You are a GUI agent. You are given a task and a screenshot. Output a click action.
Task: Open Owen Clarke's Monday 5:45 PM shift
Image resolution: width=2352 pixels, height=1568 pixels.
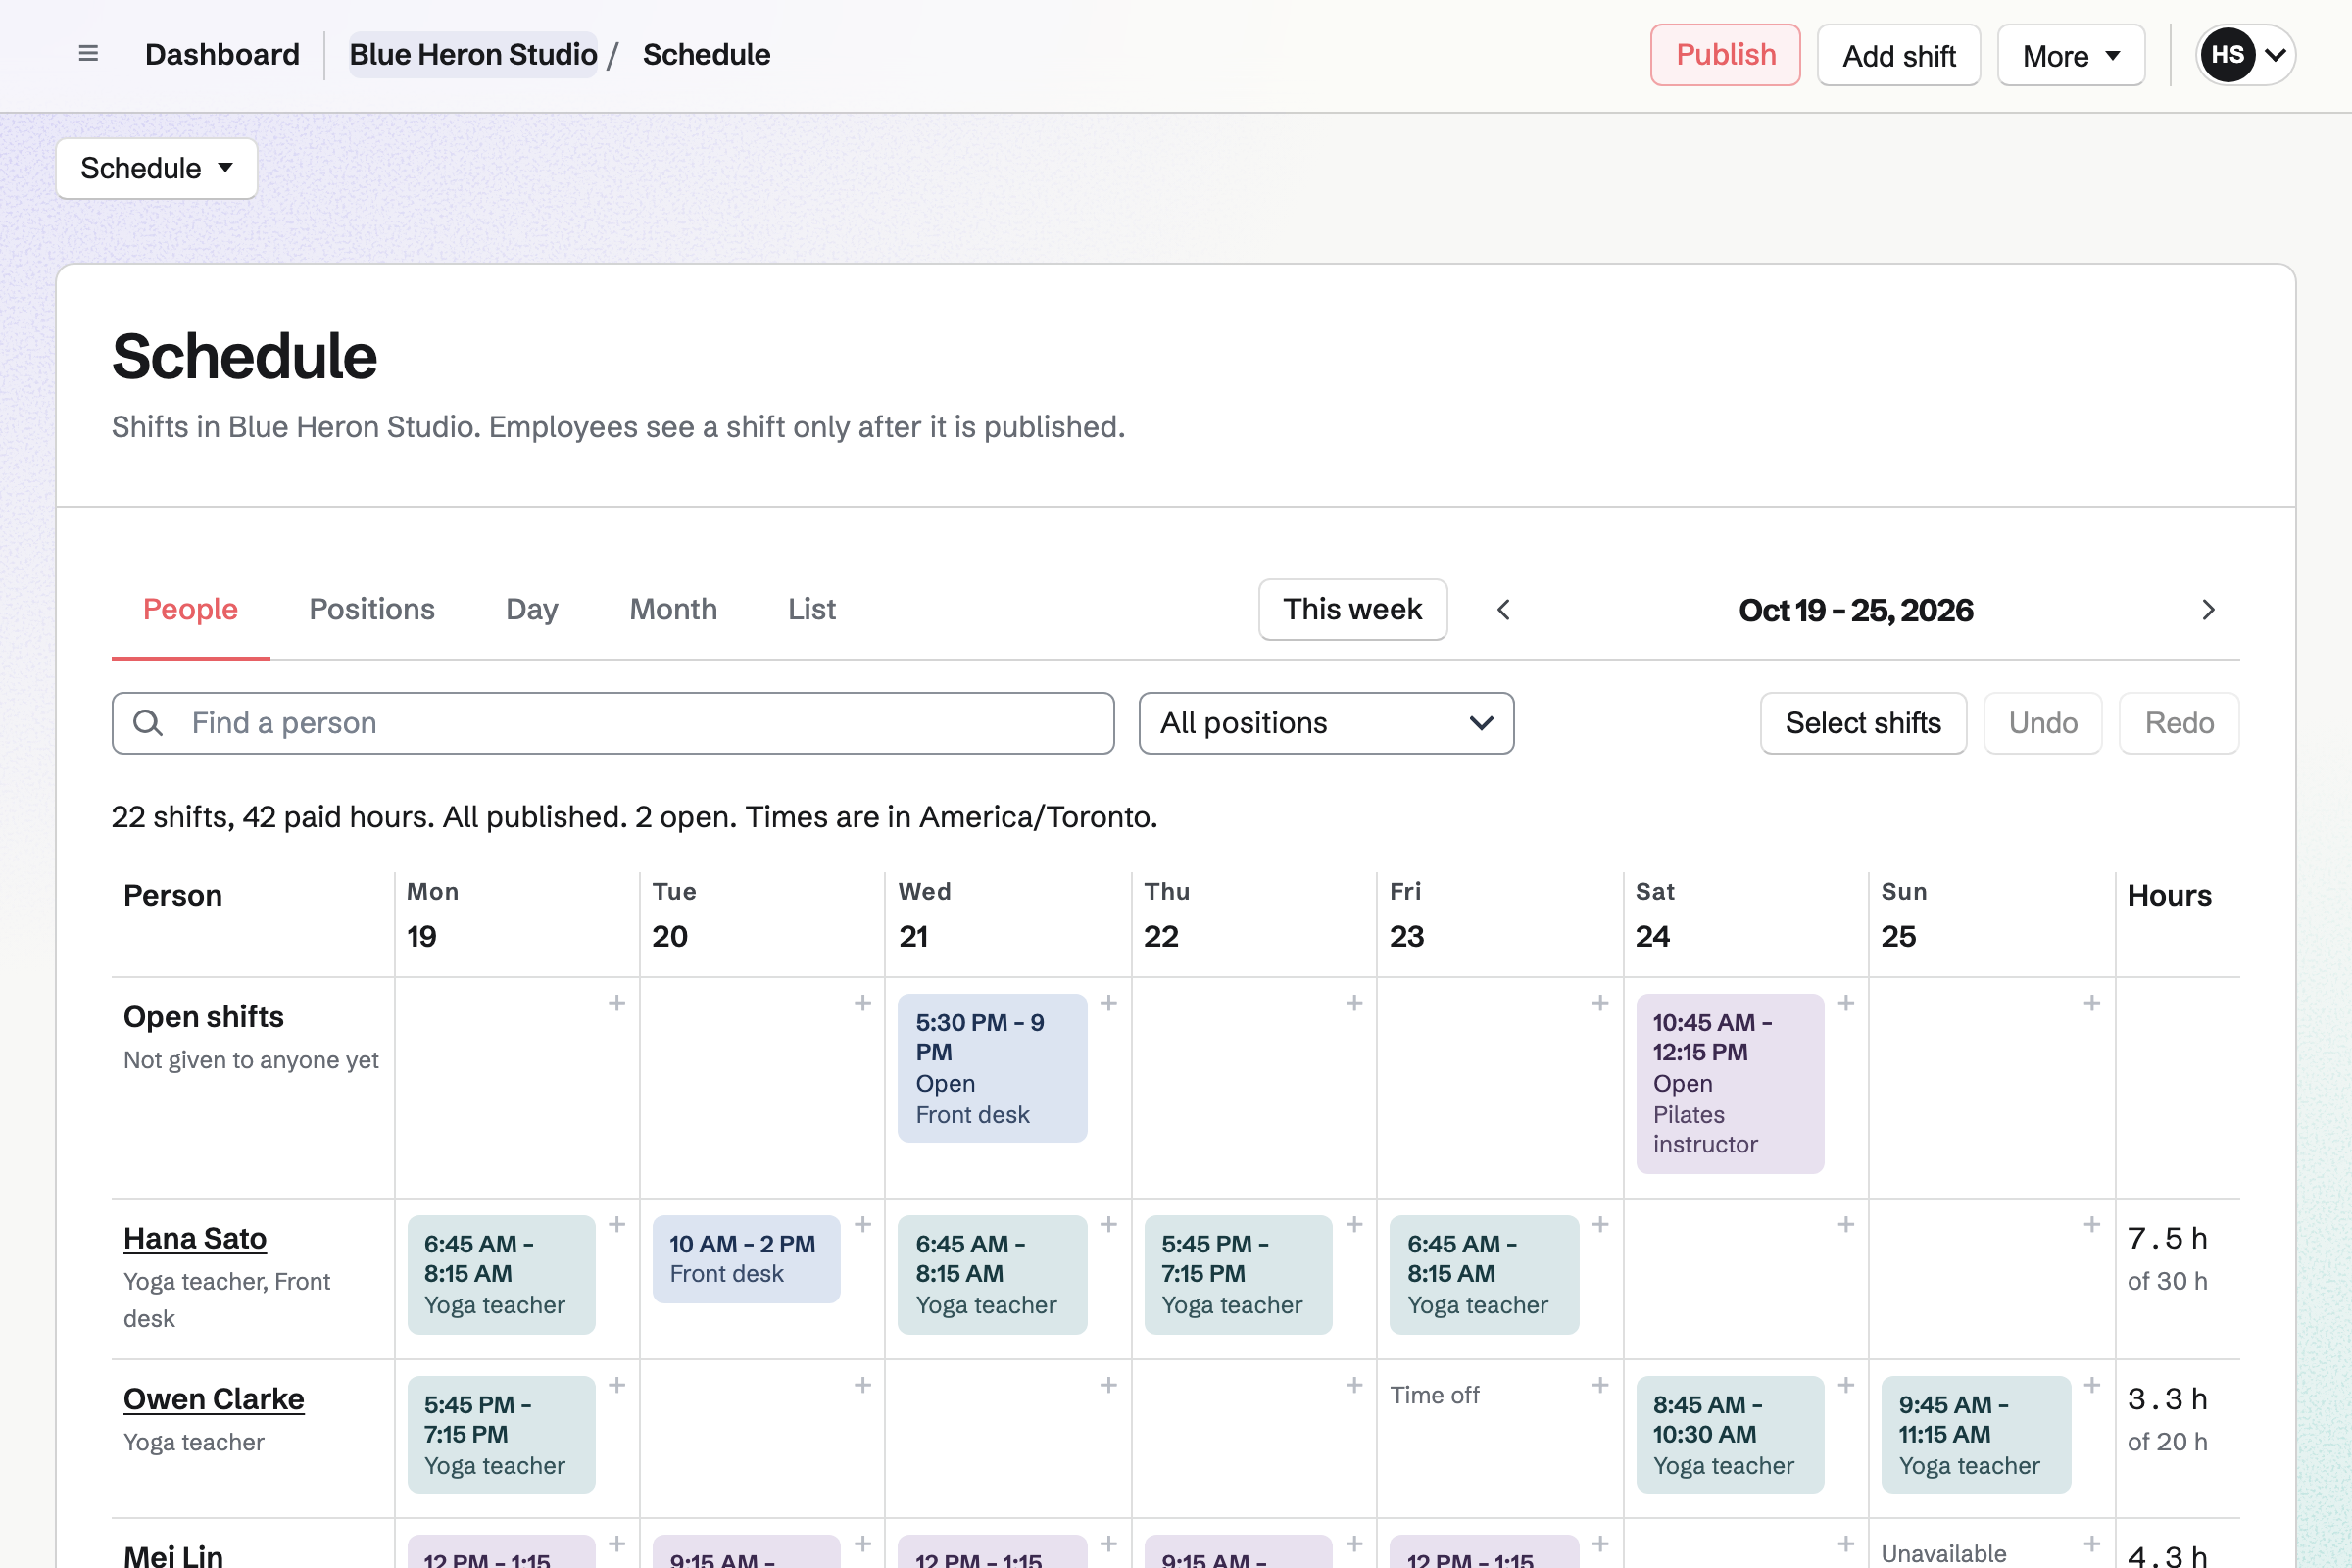pos(501,1434)
